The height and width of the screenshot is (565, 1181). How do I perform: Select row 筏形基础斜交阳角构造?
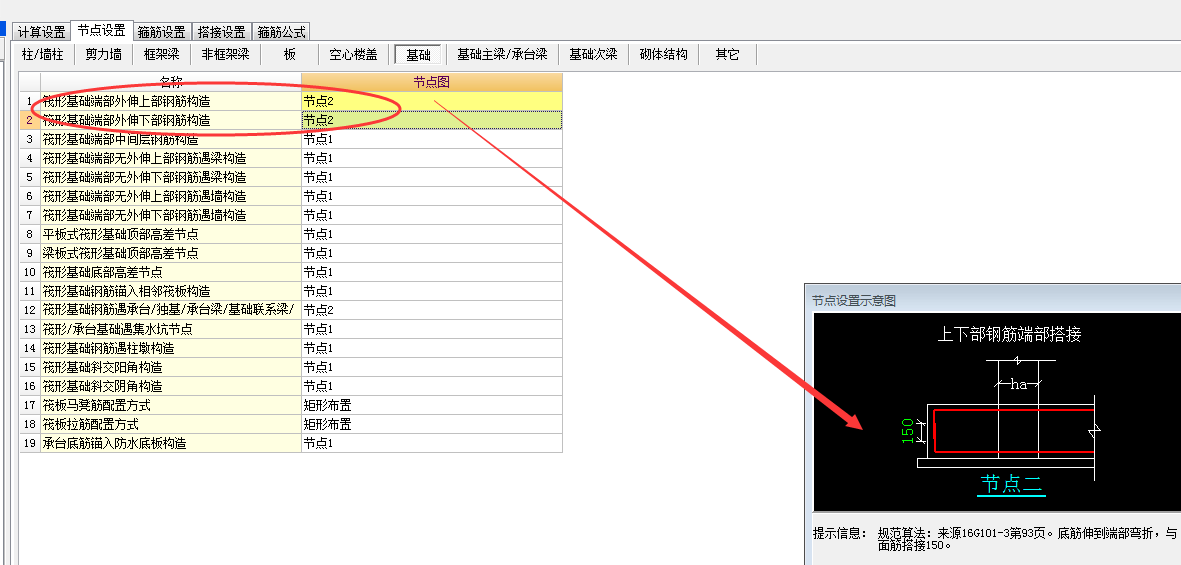click(171, 368)
